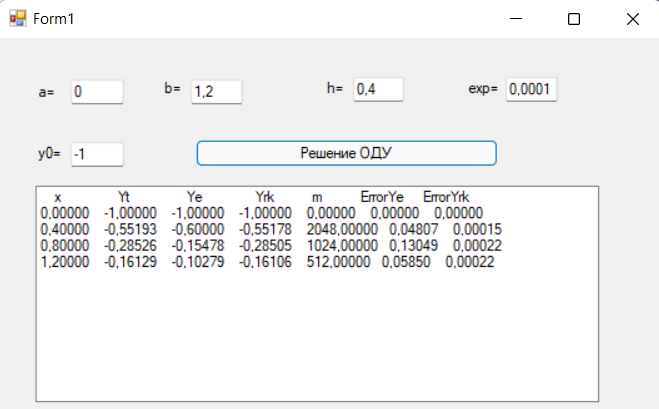
Task: Click the Ye value -0,15478
Action: coord(198,245)
